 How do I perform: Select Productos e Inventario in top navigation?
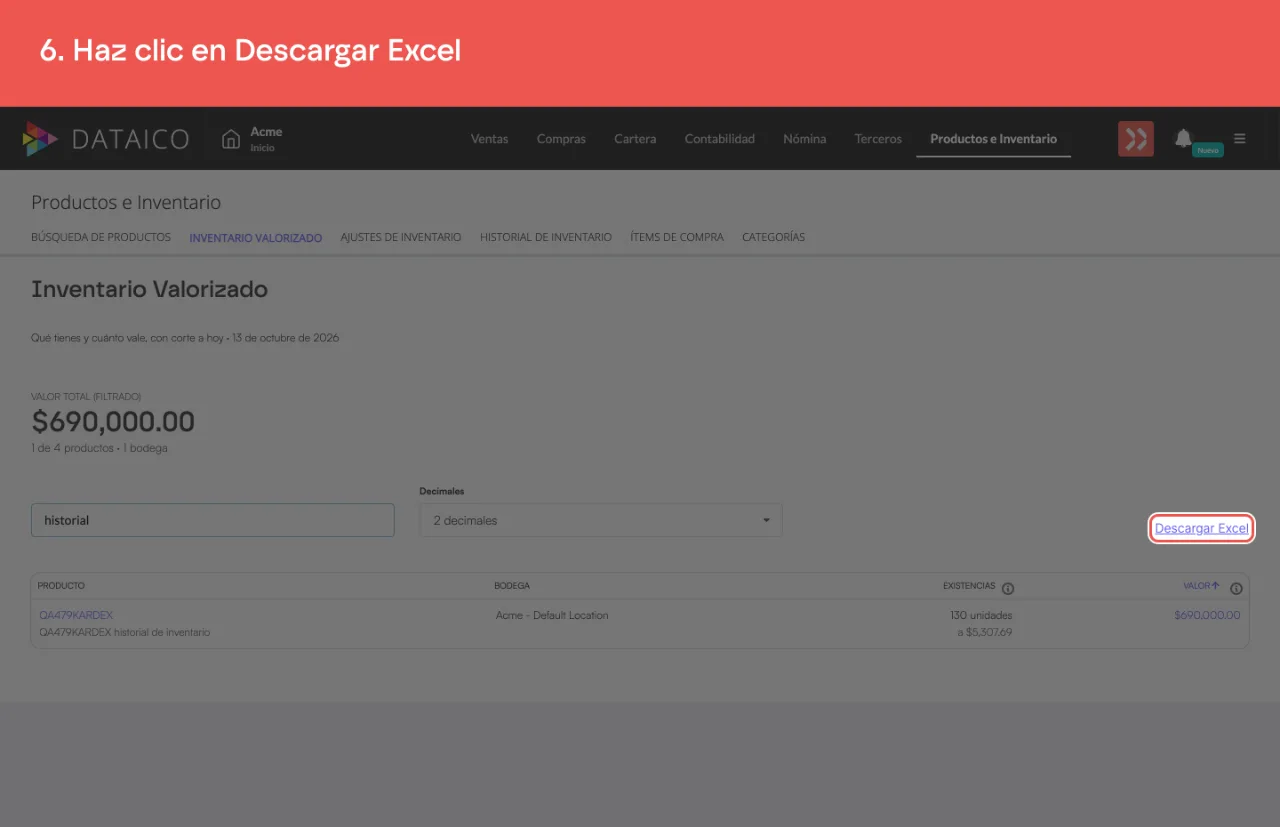click(x=993, y=139)
